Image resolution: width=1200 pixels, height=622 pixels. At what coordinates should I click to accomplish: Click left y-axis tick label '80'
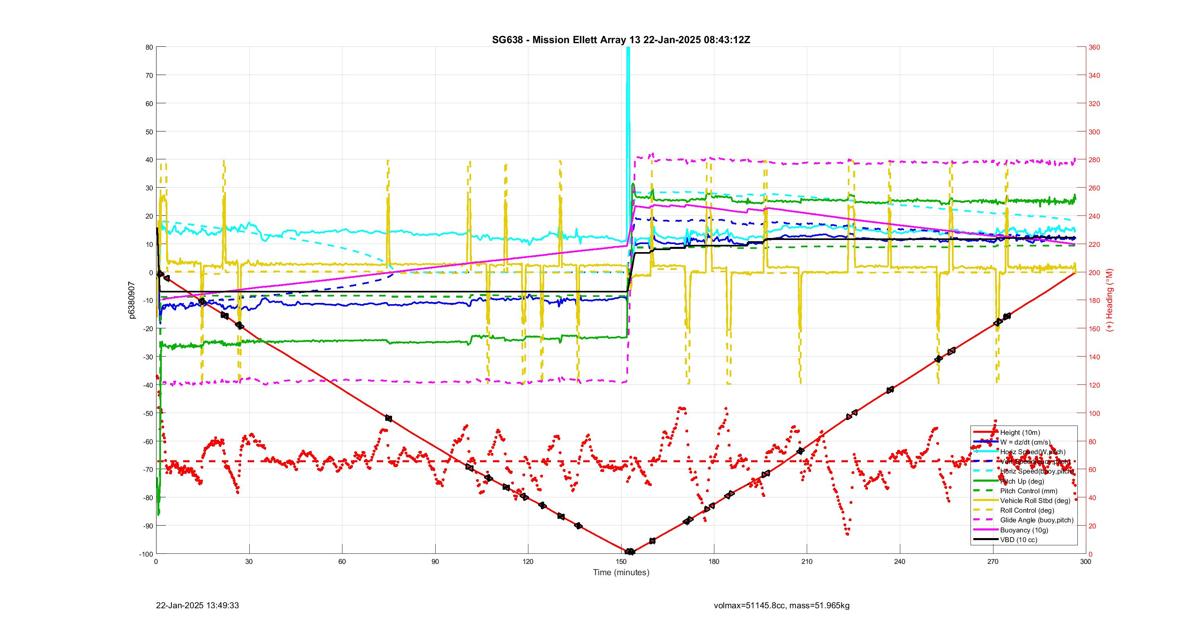pos(148,47)
